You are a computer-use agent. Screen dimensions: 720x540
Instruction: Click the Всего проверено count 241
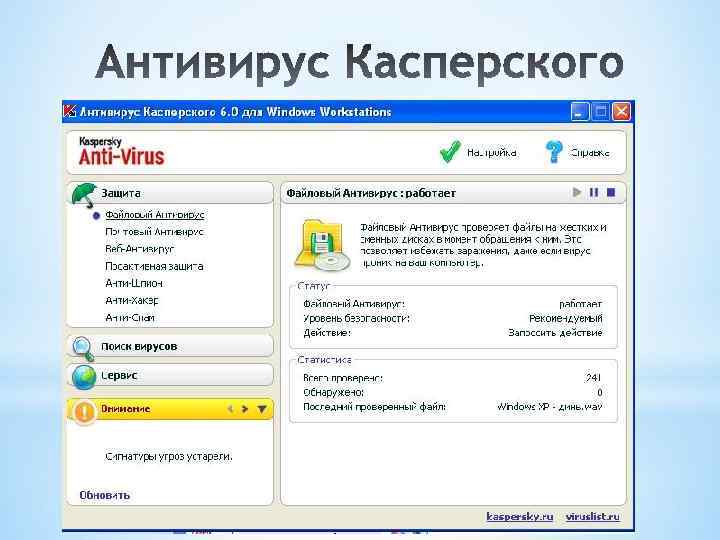click(x=593, y=377)
